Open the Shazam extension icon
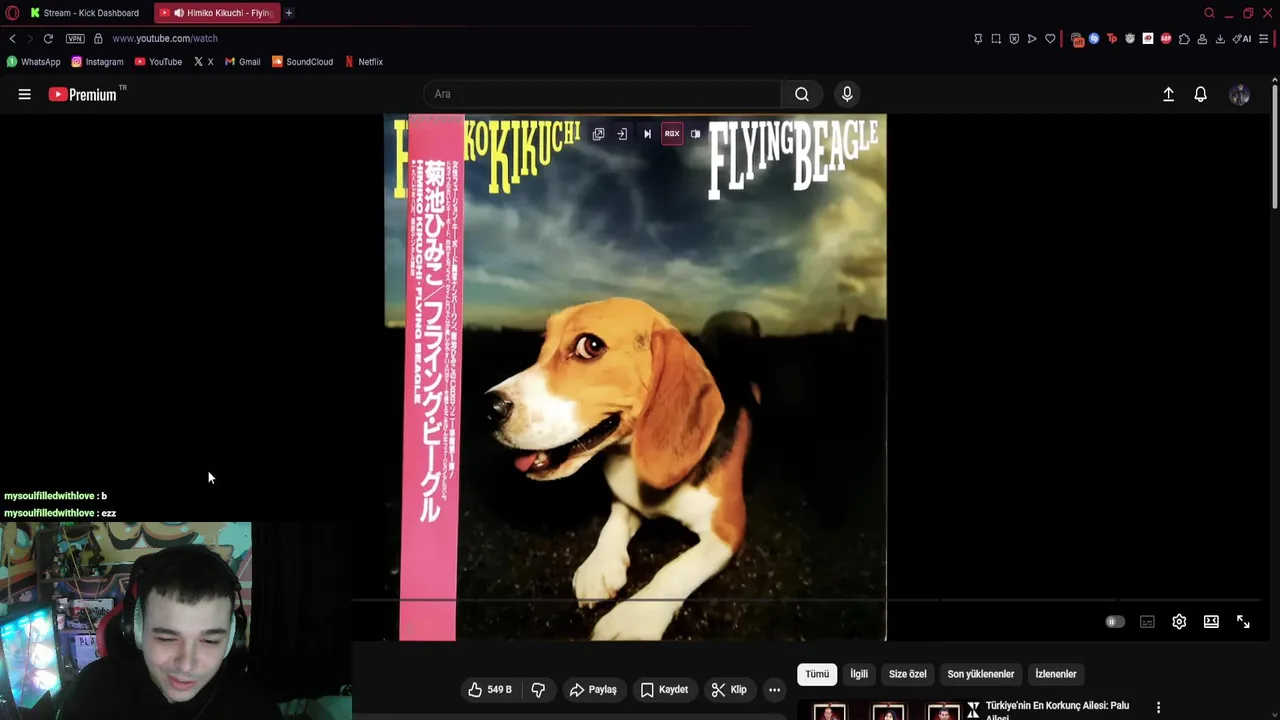This screenshot has width=1280, height=720. click(x=1094, y=39)
